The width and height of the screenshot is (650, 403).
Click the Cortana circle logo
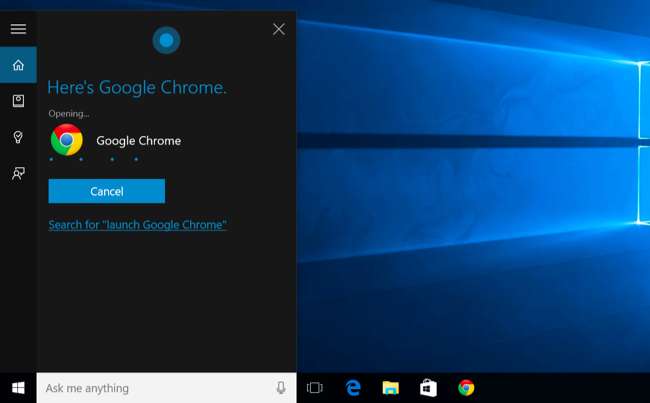[x=167, y=40]
